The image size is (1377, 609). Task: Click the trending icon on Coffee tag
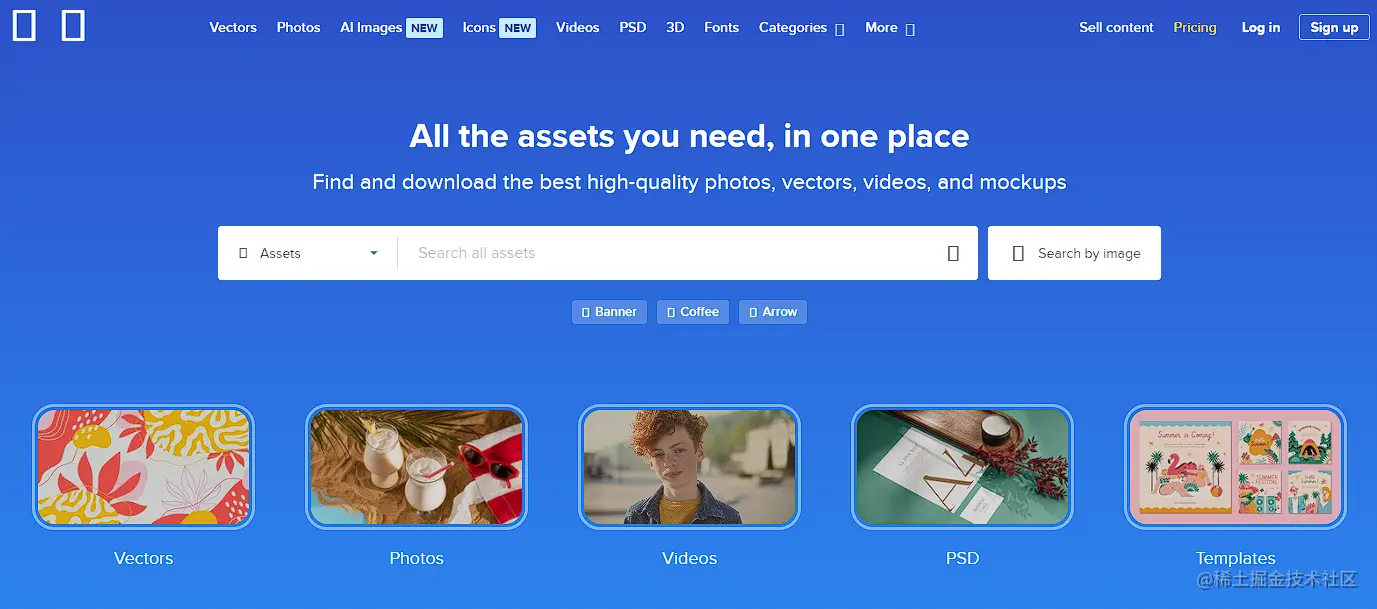(x=671, y=312)
